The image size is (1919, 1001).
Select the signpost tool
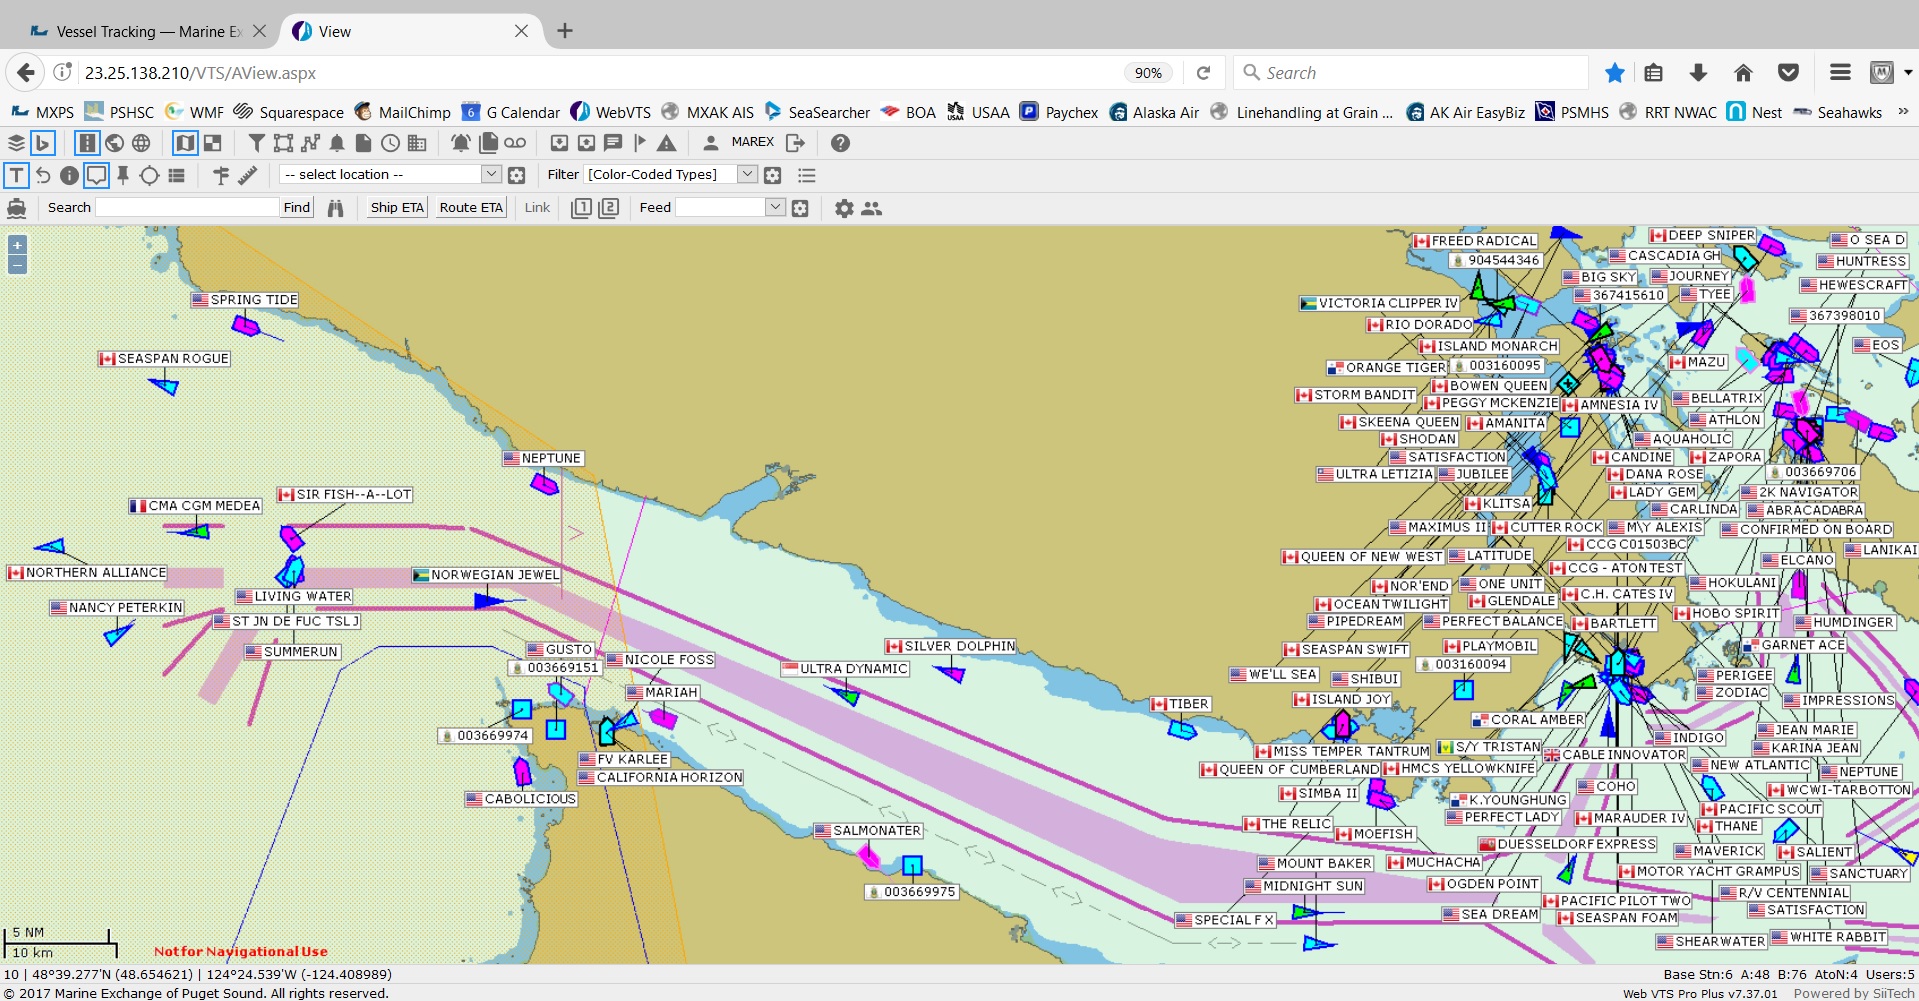point(221,176)
